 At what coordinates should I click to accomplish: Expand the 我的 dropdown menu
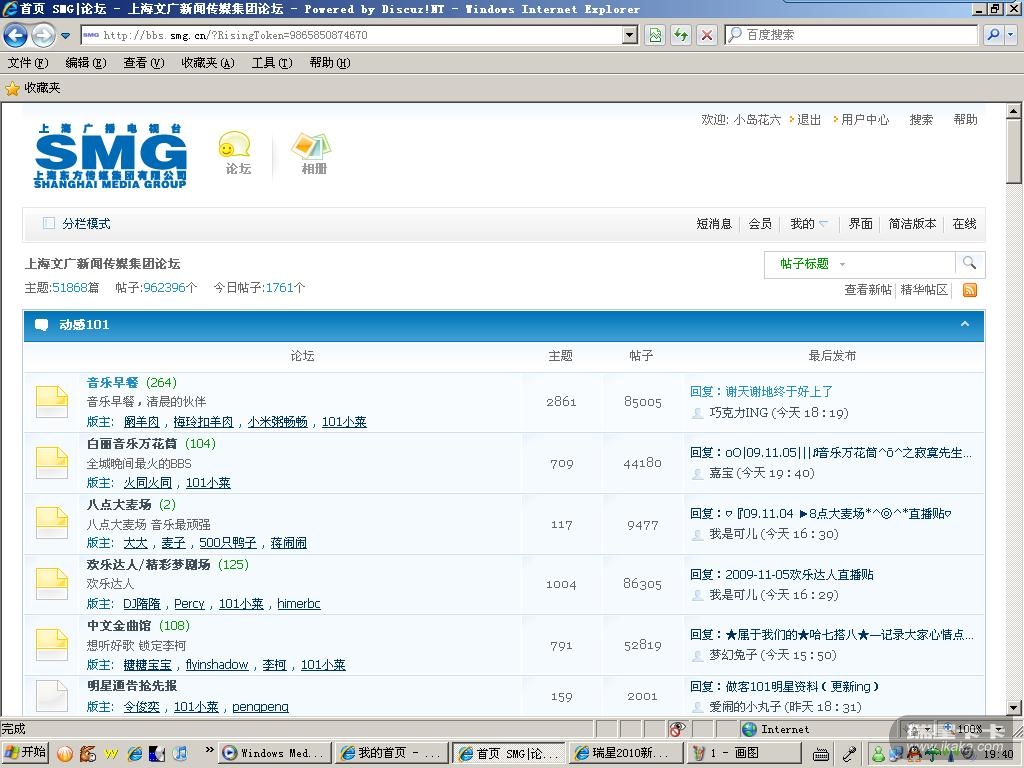point(809,224)
